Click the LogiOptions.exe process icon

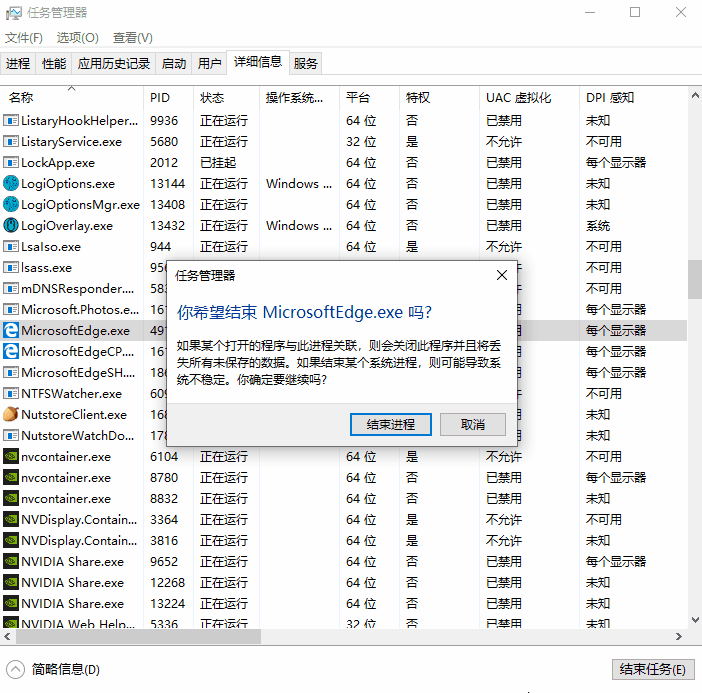[11, 184]
